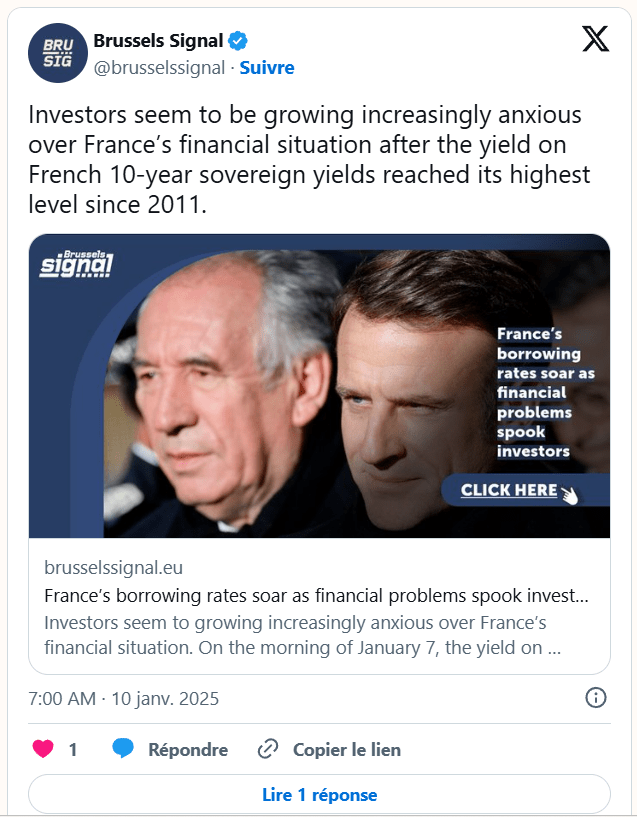The image size is (637, 817).
Task: Like the post with the heart icon
Action: (x=43, y=749)
